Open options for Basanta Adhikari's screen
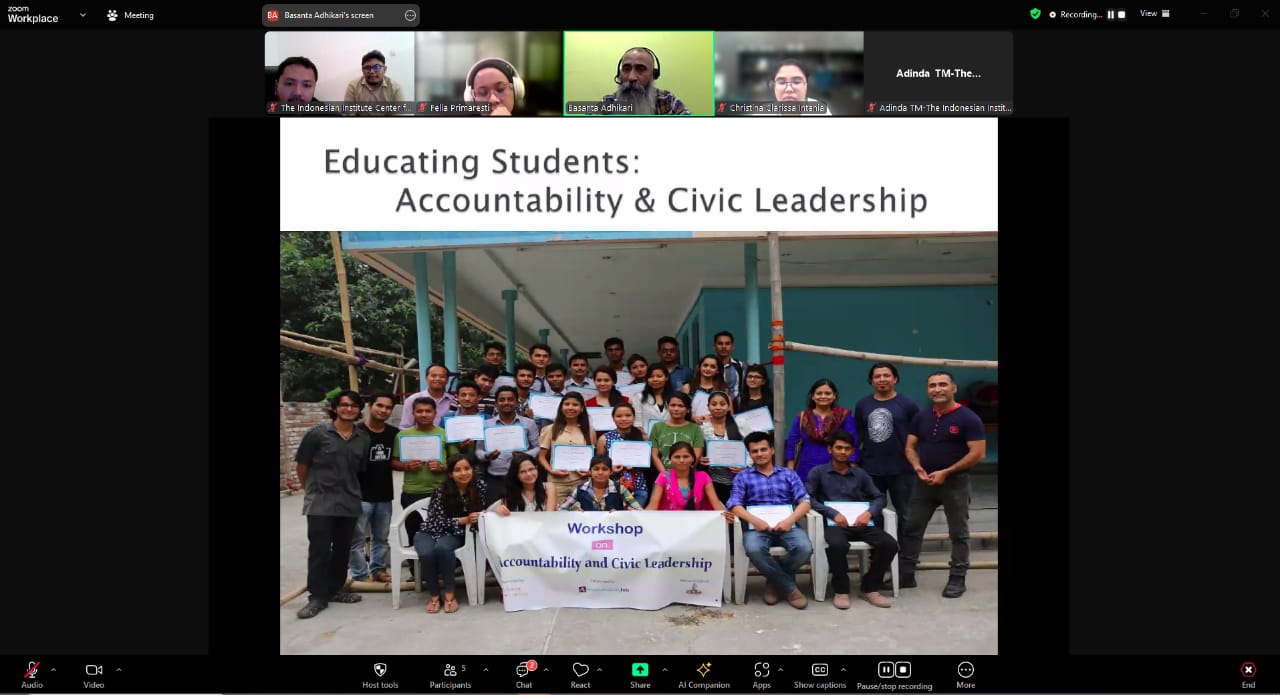Screen dimensions: 1280x695 point(410,15)
